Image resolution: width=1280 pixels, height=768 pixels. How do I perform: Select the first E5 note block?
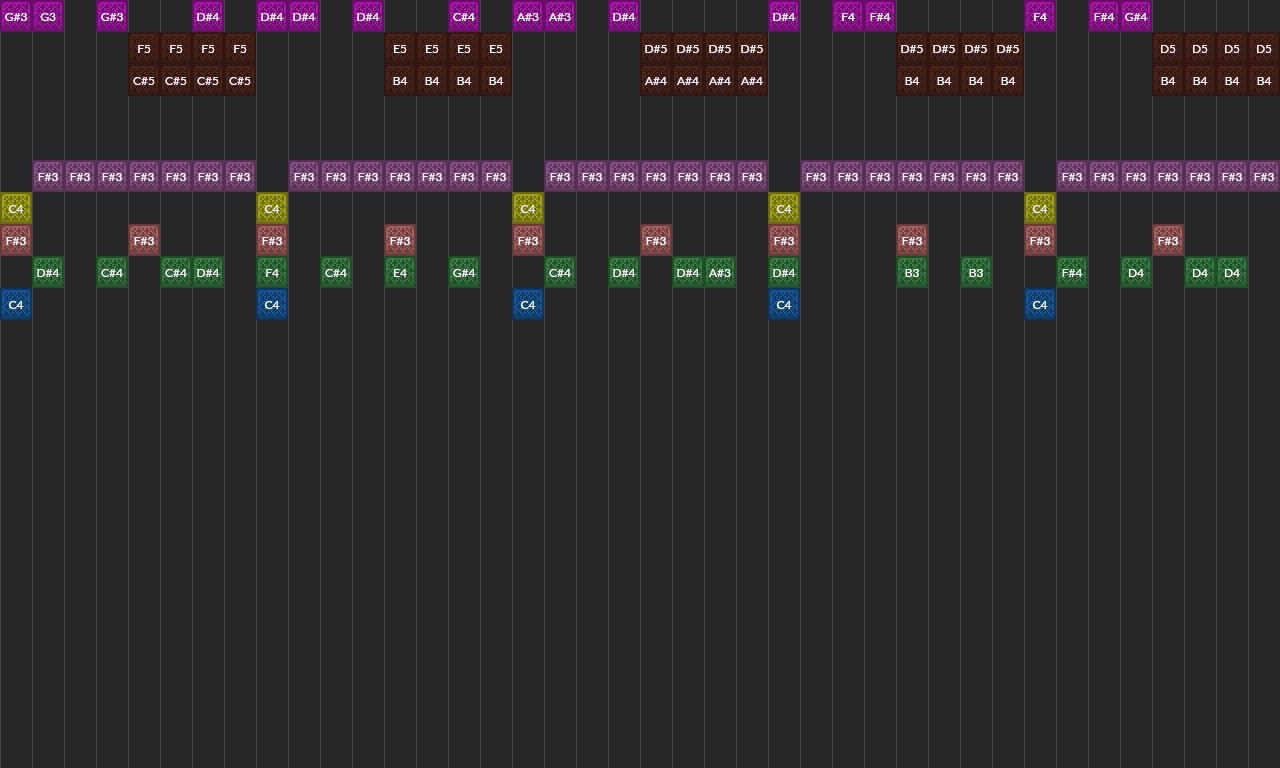[400, 48]
